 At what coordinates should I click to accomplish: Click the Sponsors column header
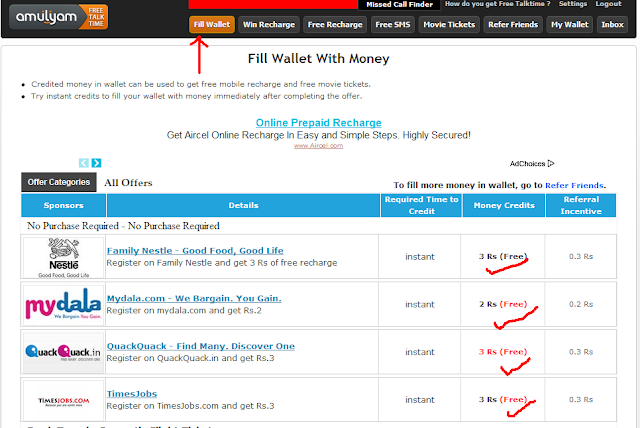point(64,205)
